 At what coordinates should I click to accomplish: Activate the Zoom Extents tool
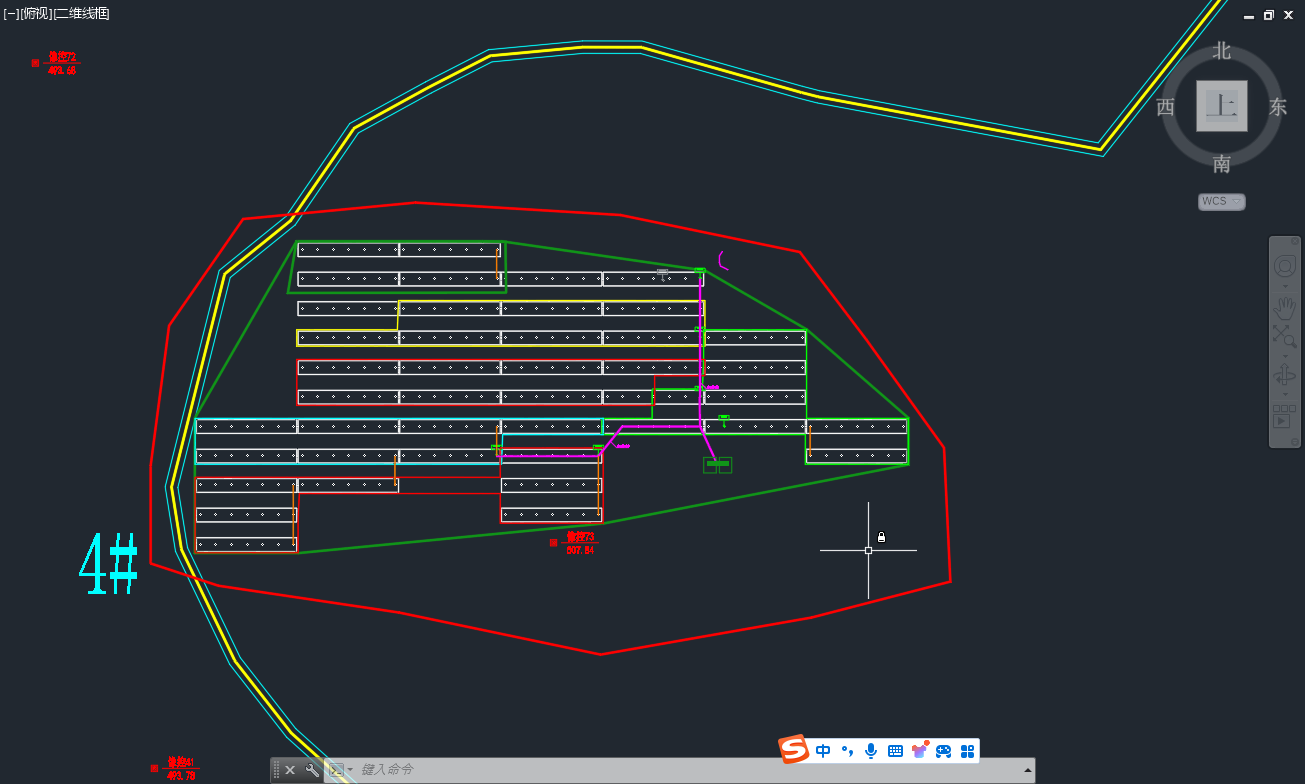[x=1284, y=336]
